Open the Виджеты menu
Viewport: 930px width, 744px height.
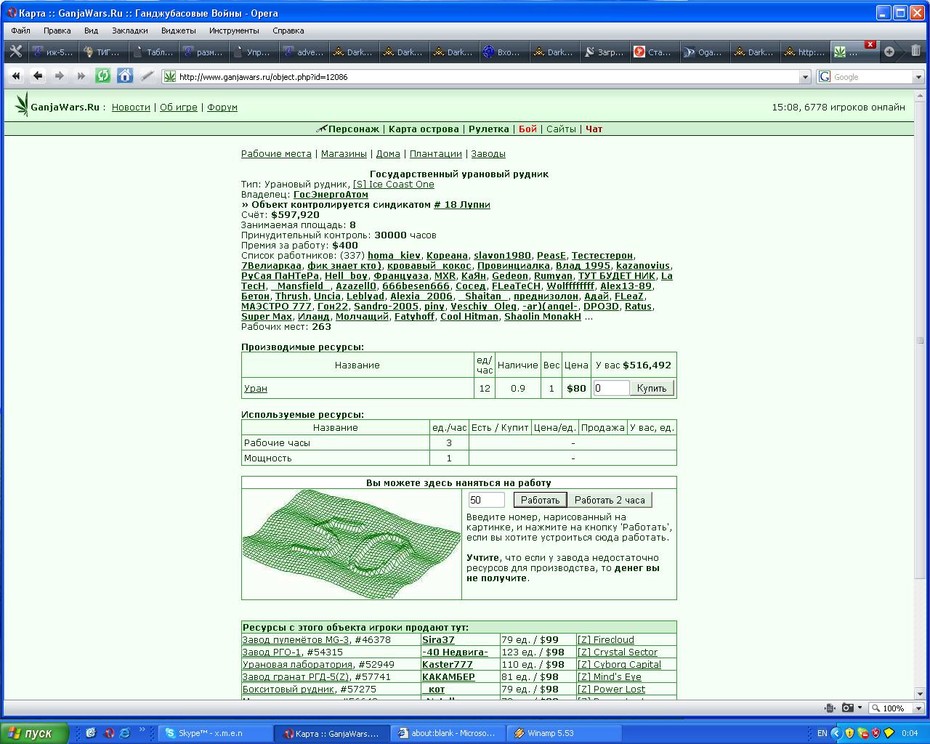178,30
